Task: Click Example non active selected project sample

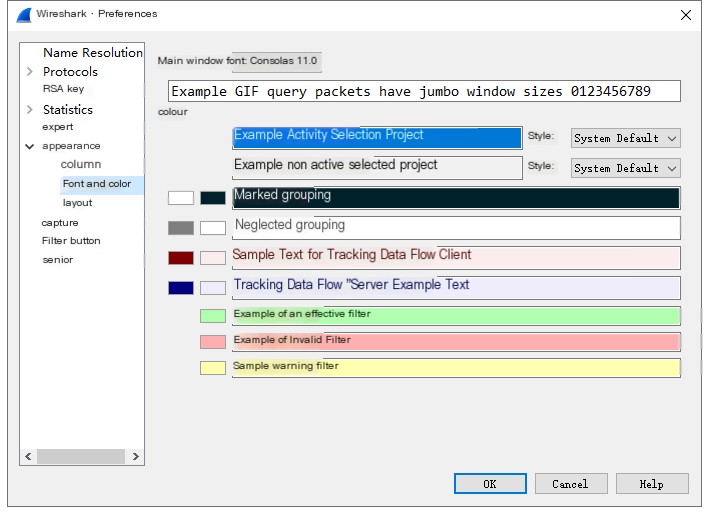Action: [377, 168]
